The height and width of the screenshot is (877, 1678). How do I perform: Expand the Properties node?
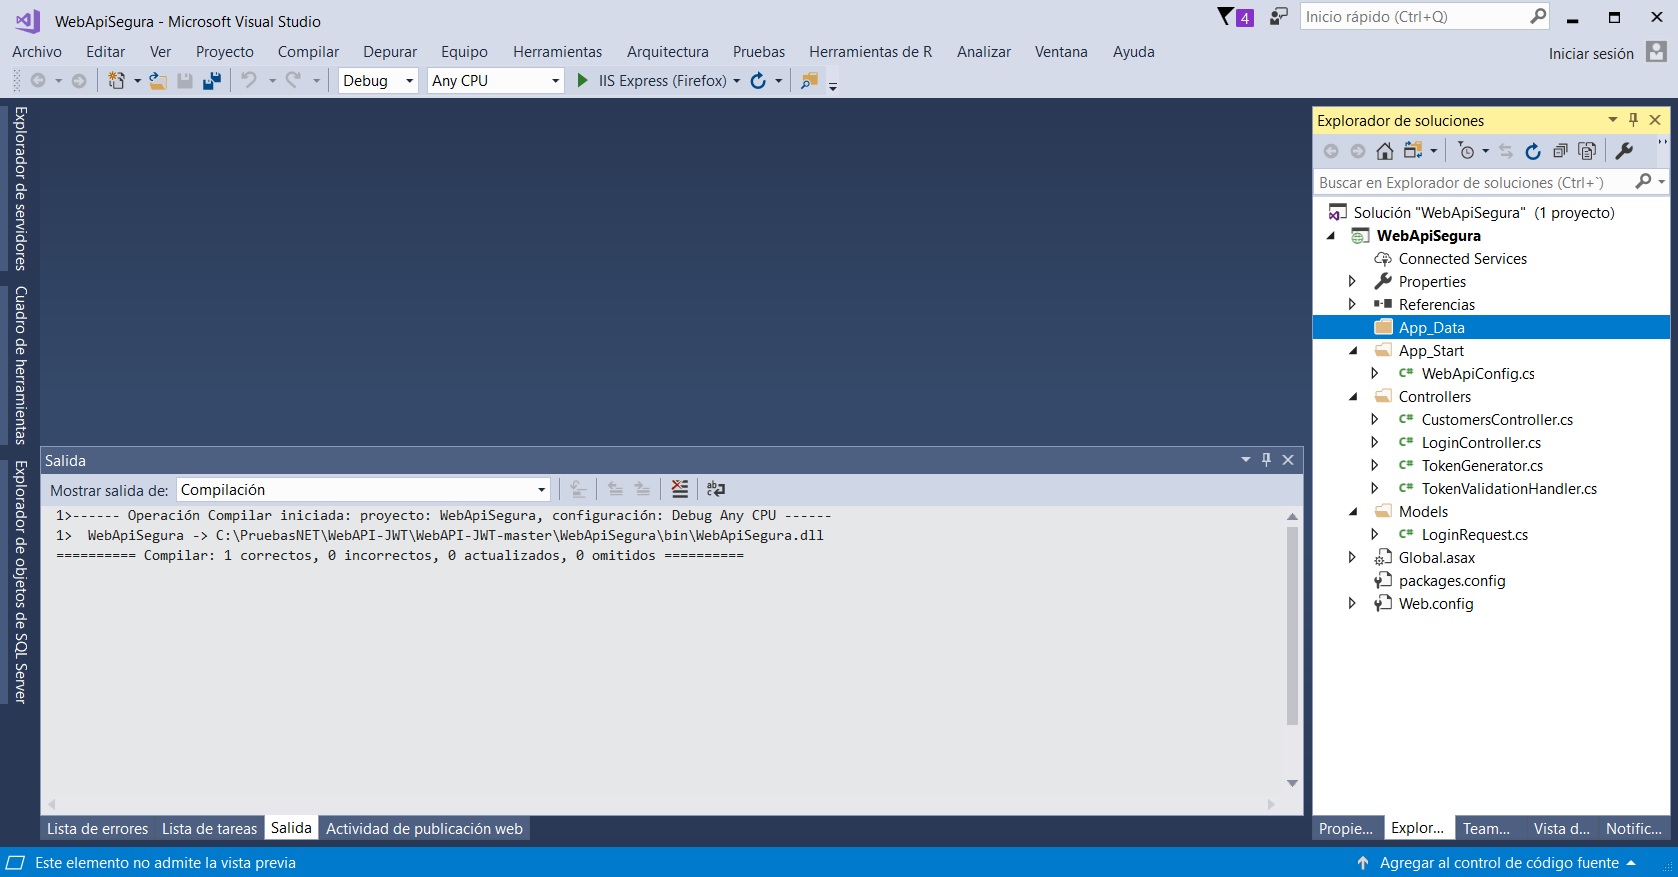tap(1352, 281)
